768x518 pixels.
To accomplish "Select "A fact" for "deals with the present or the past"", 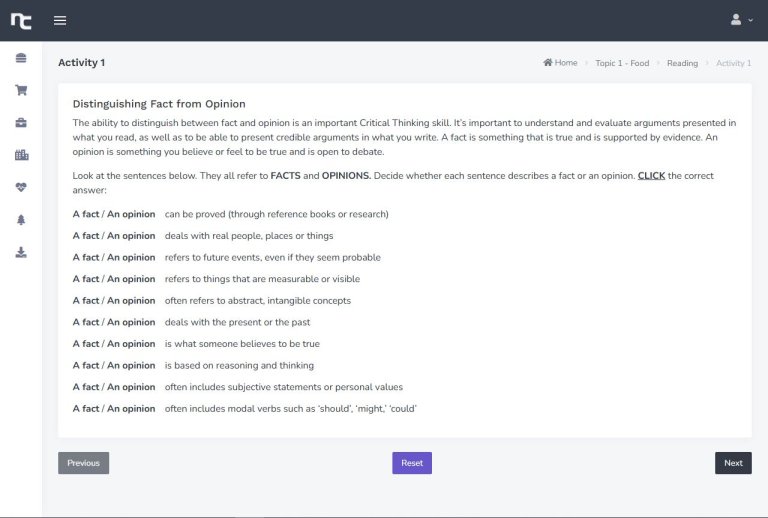I will 85,322.
